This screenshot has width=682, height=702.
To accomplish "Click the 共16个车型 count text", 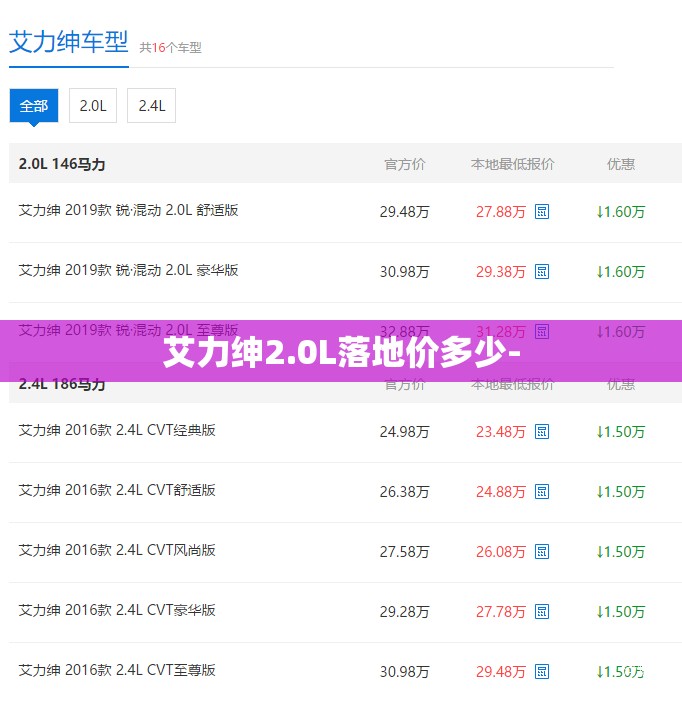I will coord(170,47).
